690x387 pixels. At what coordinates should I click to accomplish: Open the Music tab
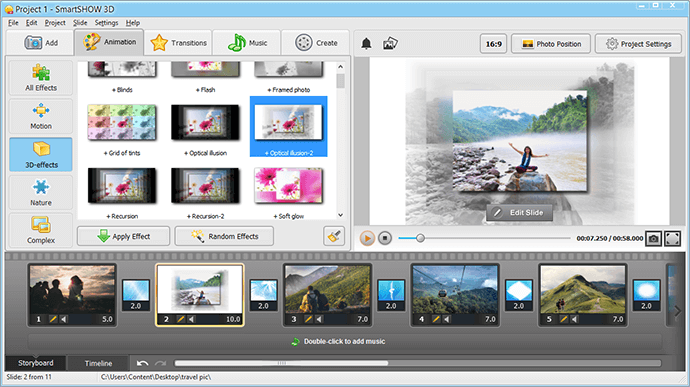(246, 43)
